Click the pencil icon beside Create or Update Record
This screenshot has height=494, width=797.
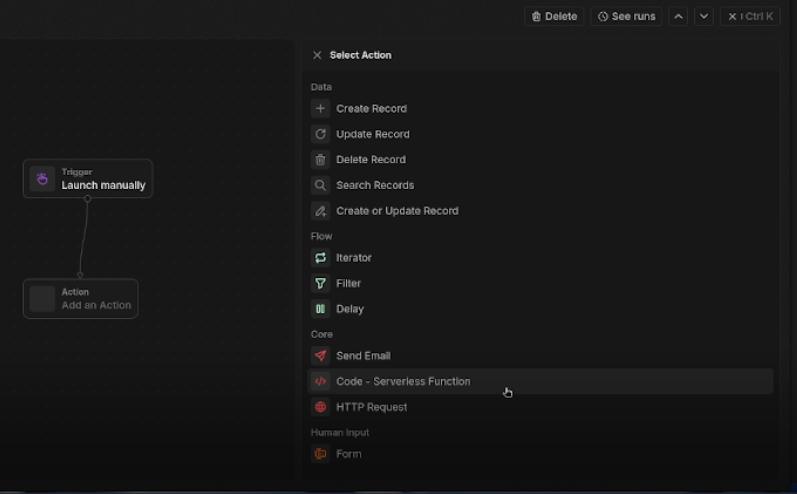320,211
